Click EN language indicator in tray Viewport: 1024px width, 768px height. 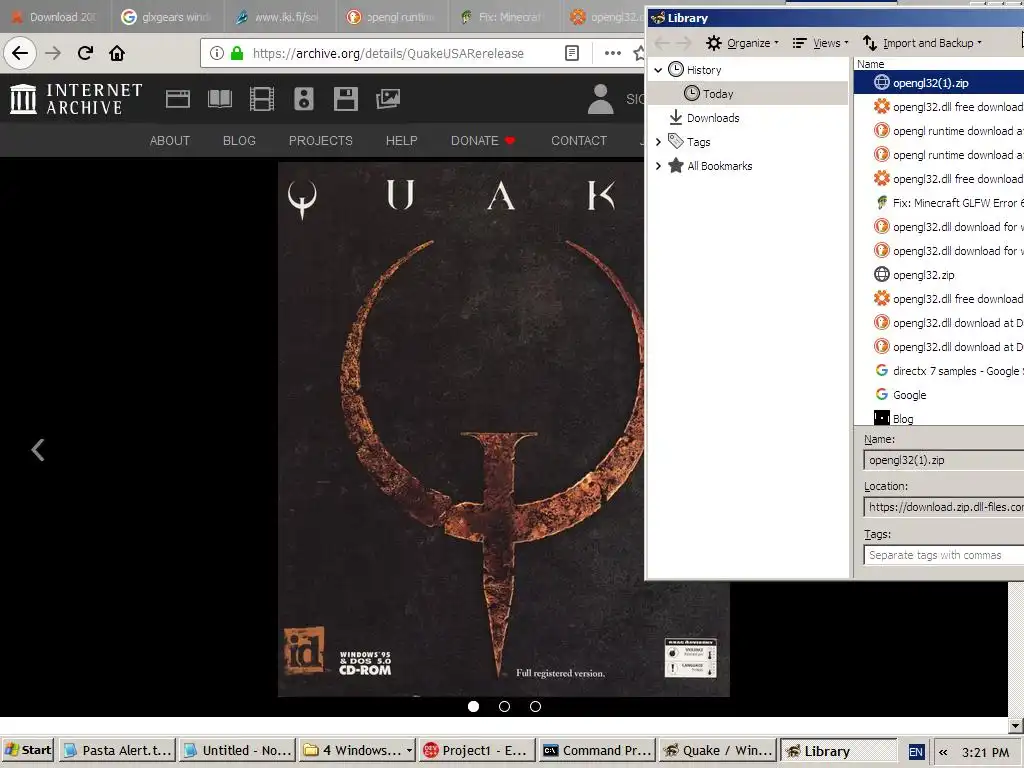(916, 752)
